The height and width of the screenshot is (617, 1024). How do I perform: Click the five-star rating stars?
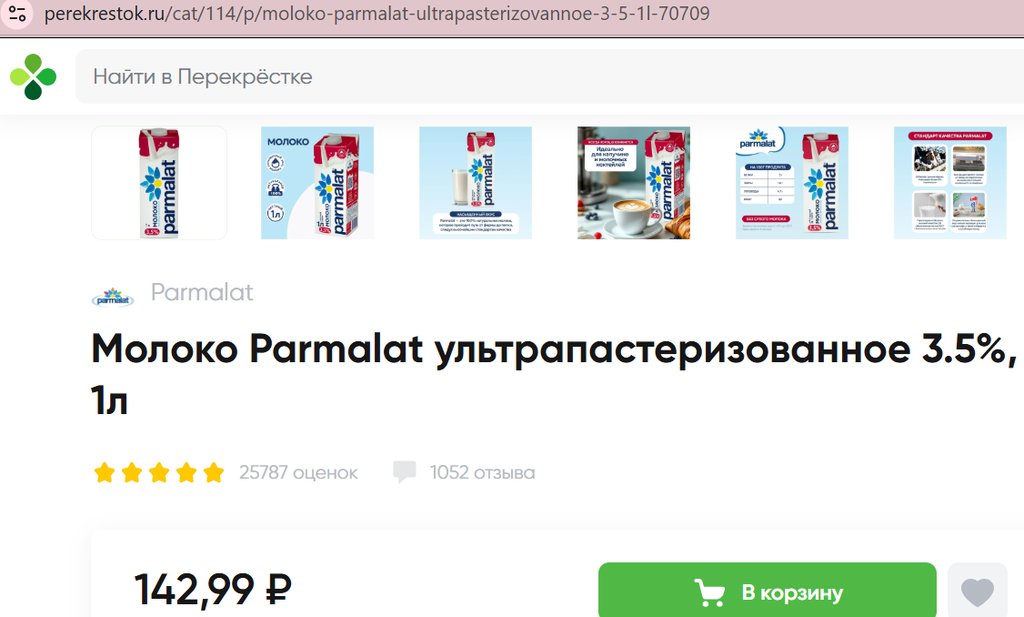coord(159,472)
